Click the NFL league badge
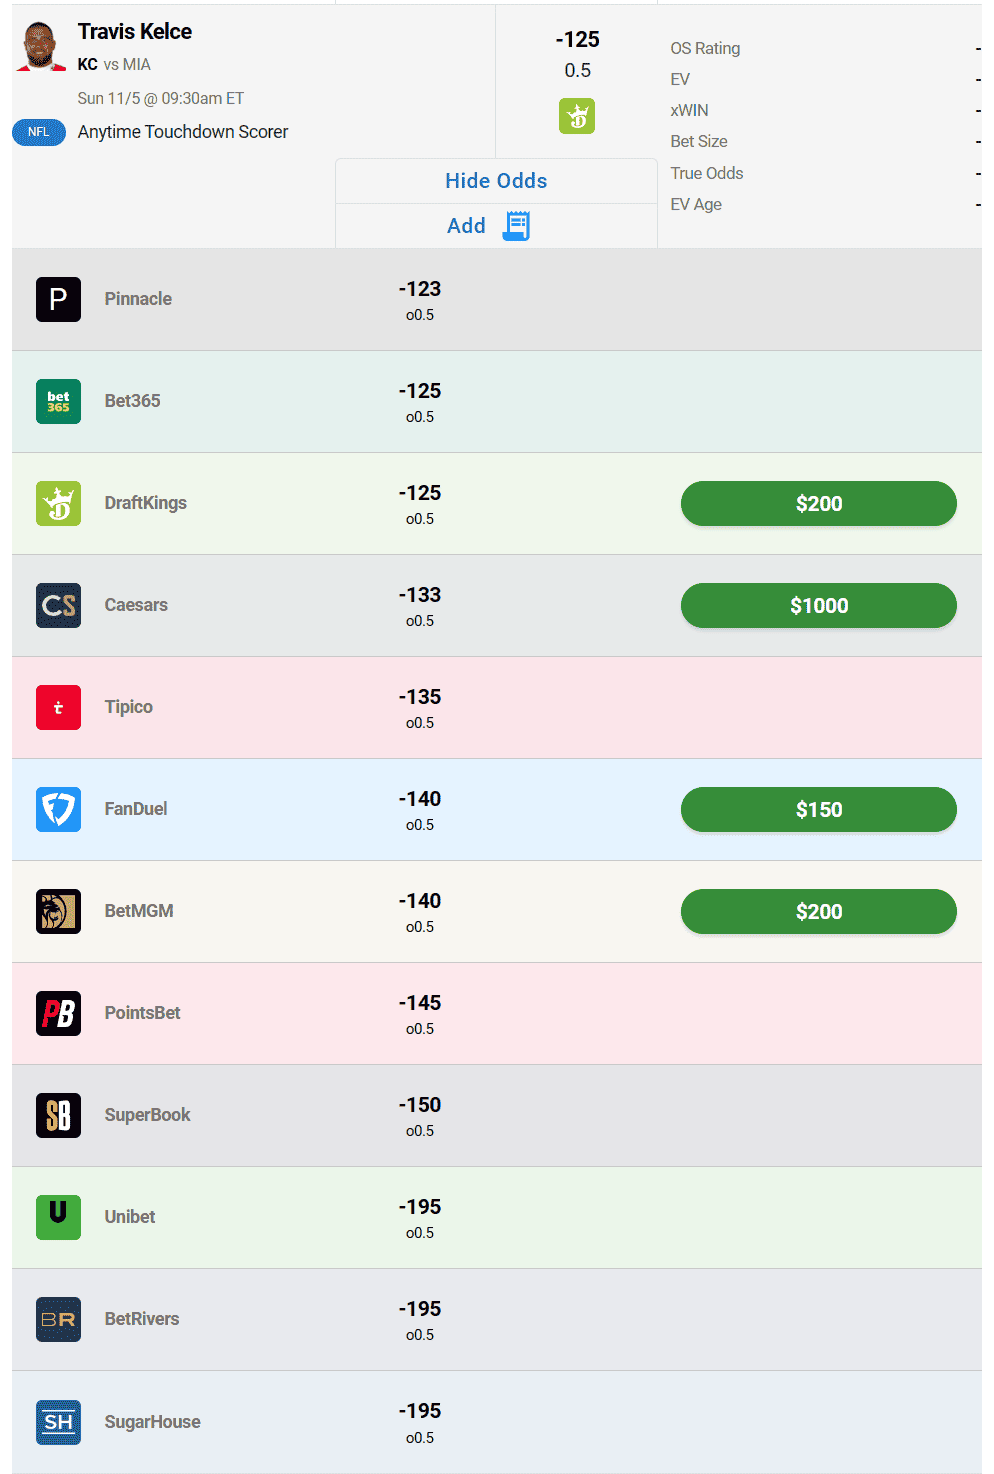994x1474 pixels. pyautogui.click(x=39, y=132)
